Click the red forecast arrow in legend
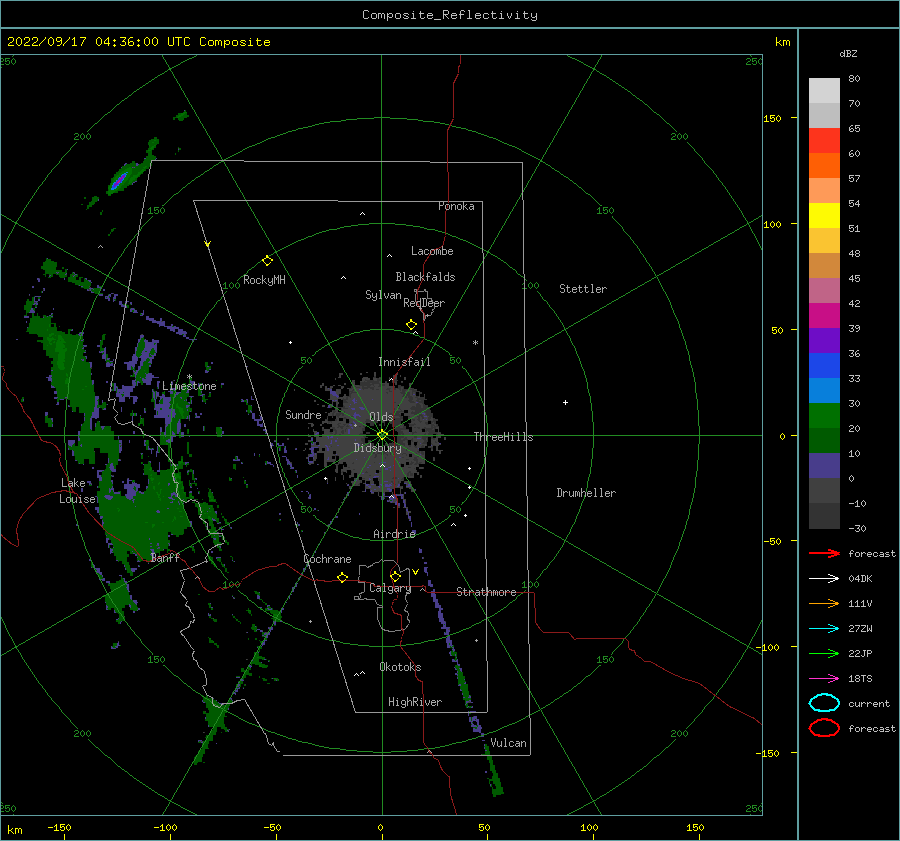Viewport: 900px width, 841px height. pyautogui.click(x=824, y=553)
